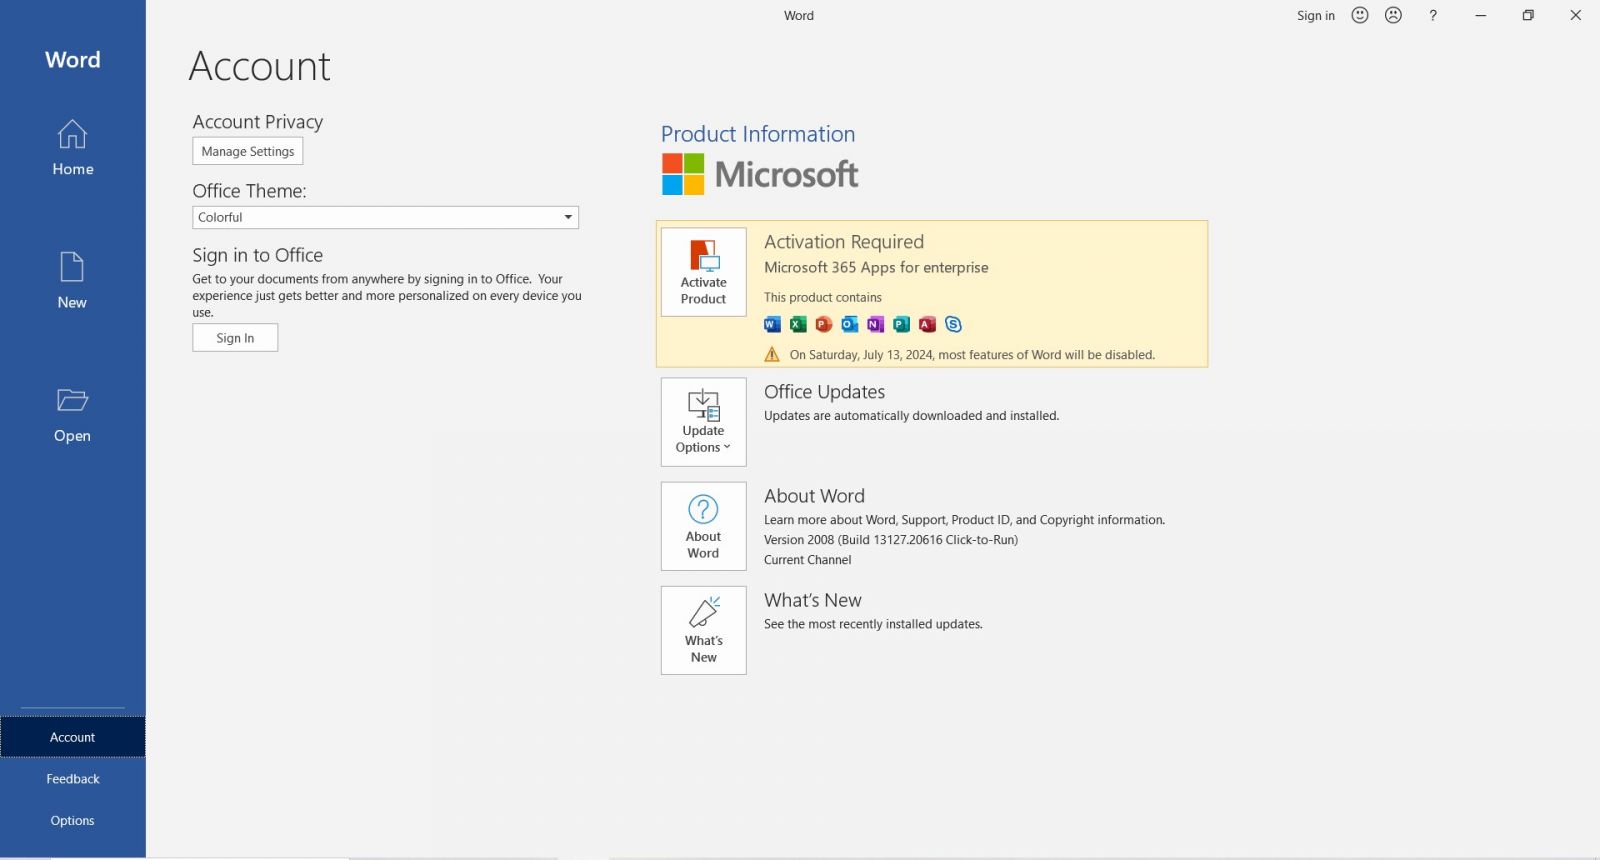The image size is (1600, 860).
Task: Click the Excel app icon in product list
Action: 798,324
